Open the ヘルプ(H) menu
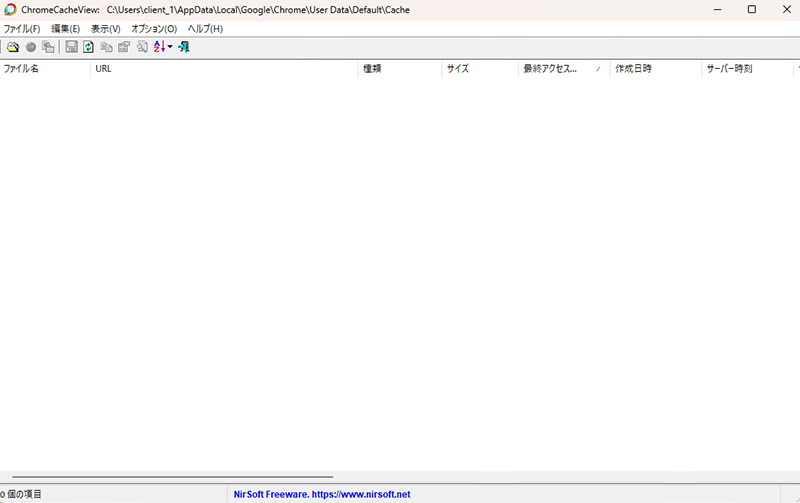Screen dimensions: 800x503 click(x=205, y=29)
